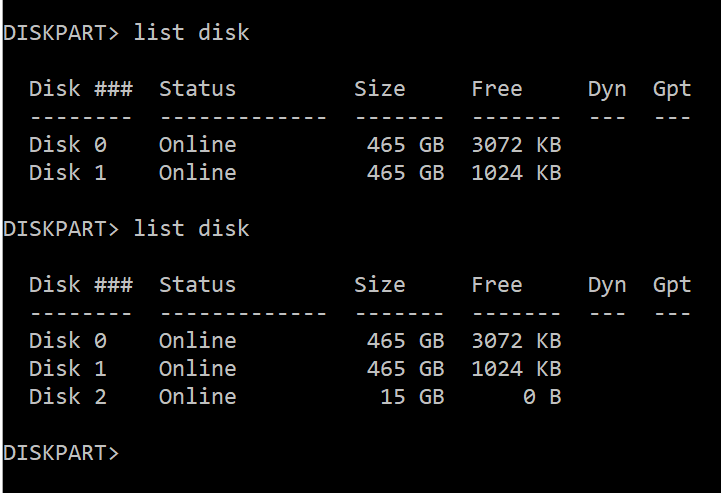This screenshot has width=721, height=493.
Task: Click the "0 B" free space value
Action: 541,397
